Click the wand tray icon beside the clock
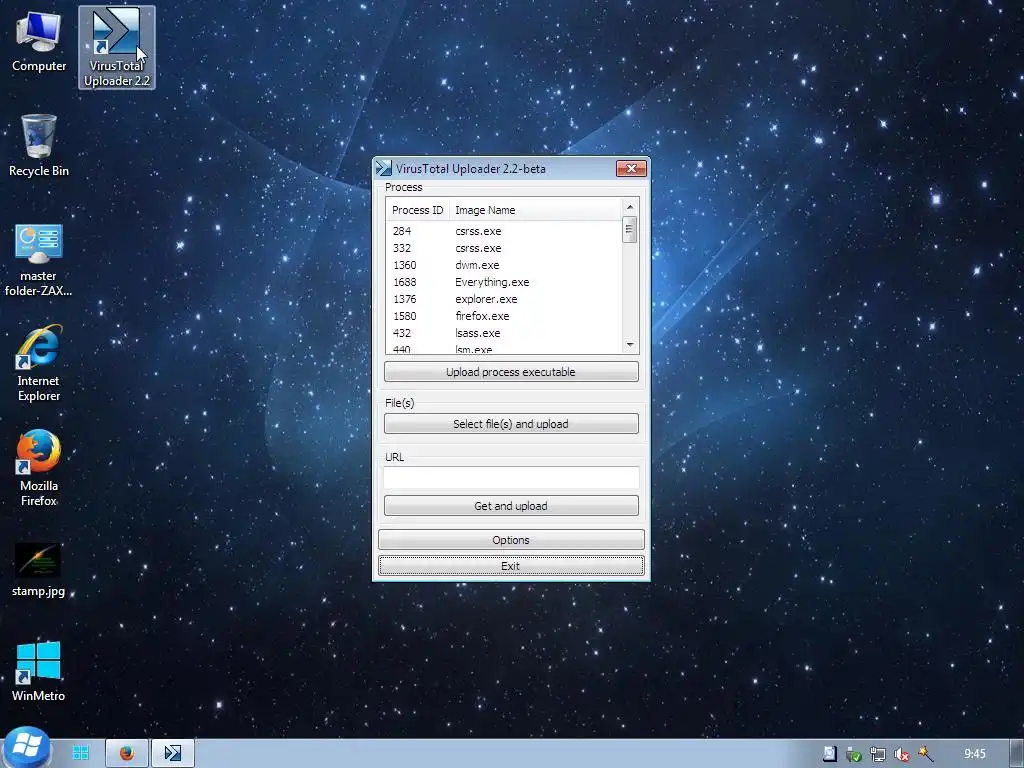Viewport: 1024px width, 768px height. click(925, 754)
